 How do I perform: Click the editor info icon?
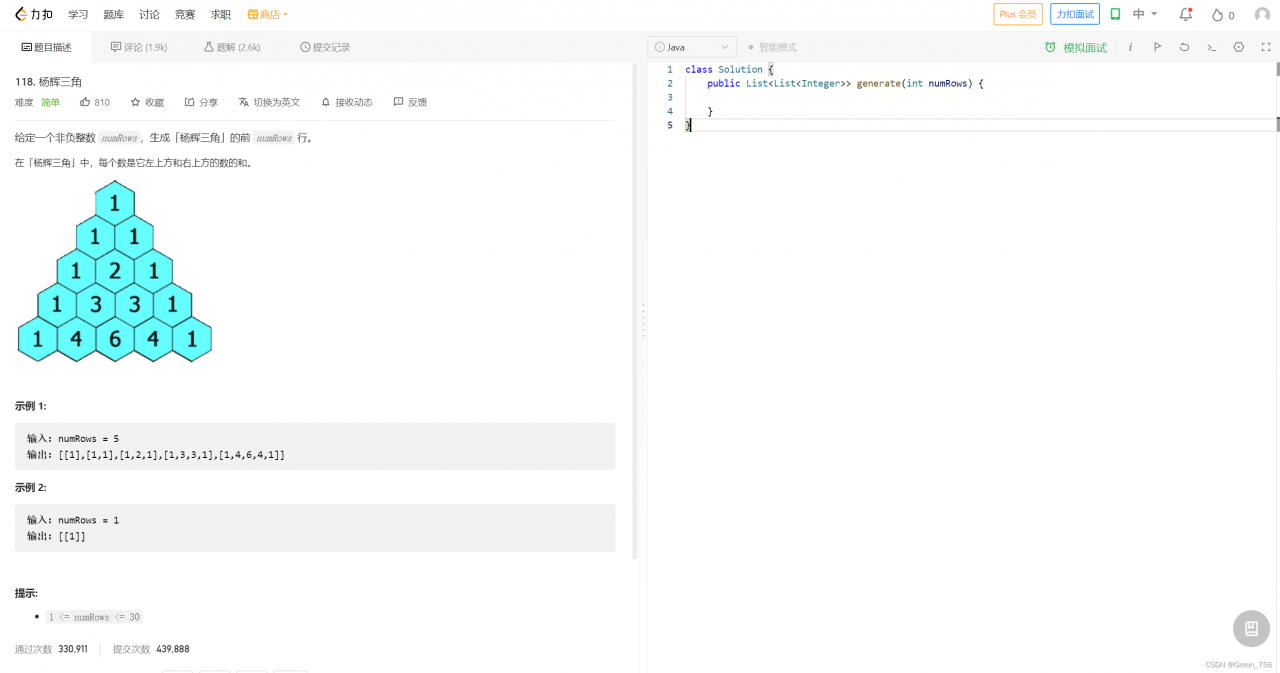(1130, 47)
